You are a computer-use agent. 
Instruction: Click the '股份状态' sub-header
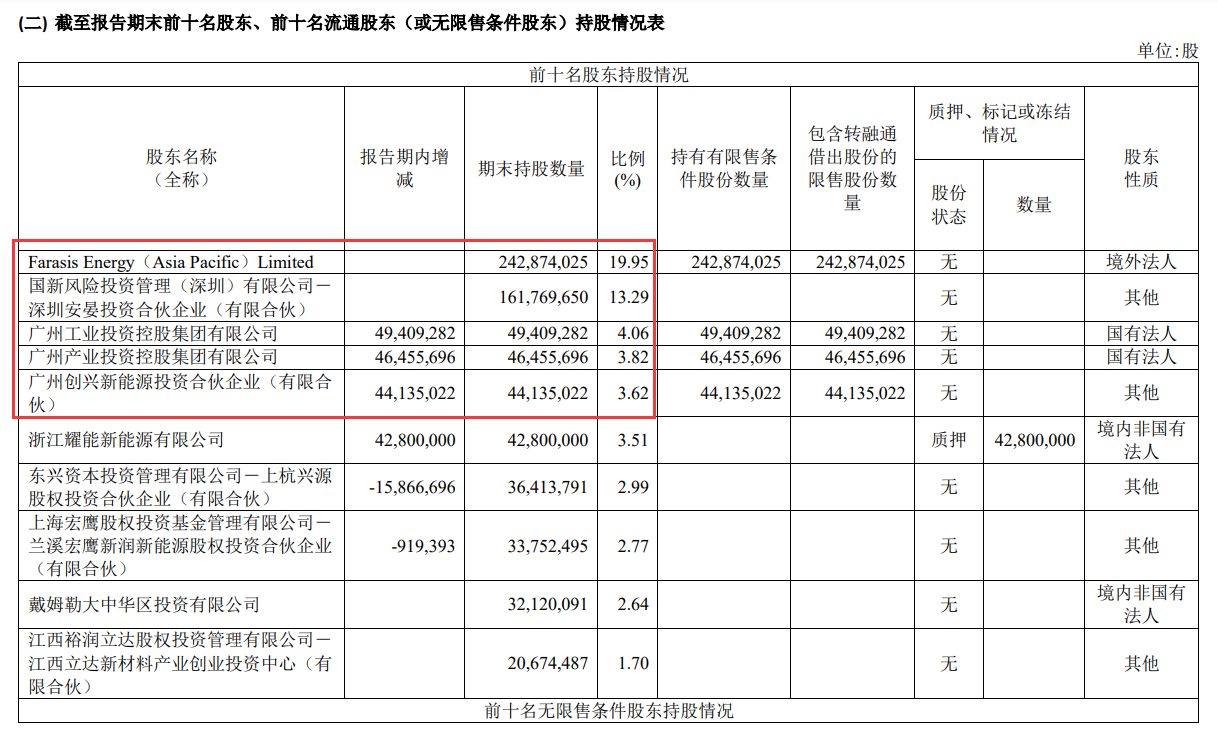tap(949, 205)
